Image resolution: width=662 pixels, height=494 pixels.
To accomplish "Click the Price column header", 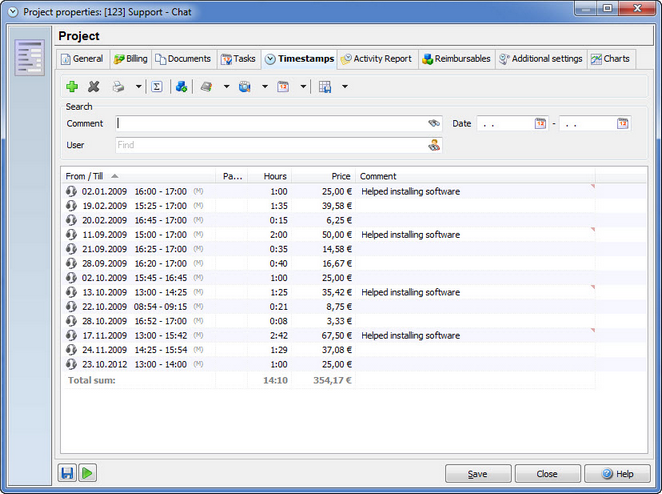I will coord(323,176).
